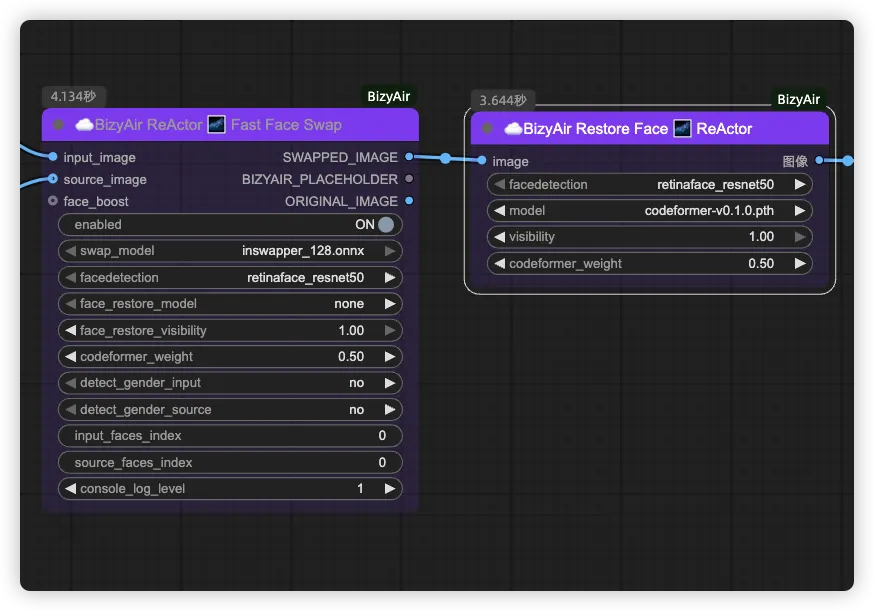Open the face_restore_model none dropdown
874x611 pixels.
tap(230, 304)
